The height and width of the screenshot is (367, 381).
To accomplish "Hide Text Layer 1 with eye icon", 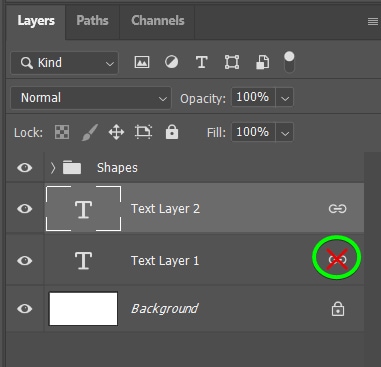I will 25,260.
